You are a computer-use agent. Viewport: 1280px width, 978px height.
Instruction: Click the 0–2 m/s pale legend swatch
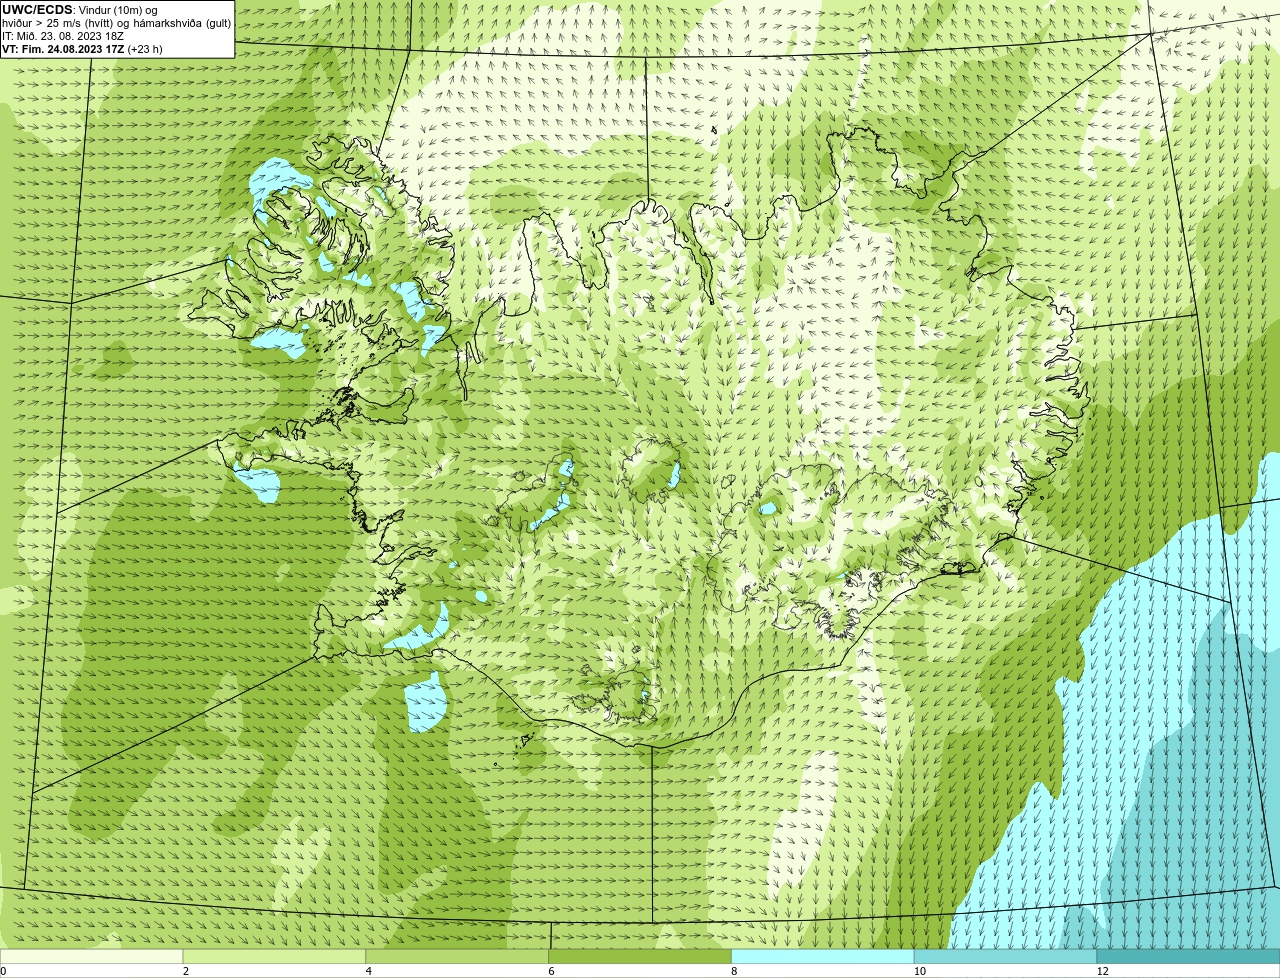click(91, 957)
